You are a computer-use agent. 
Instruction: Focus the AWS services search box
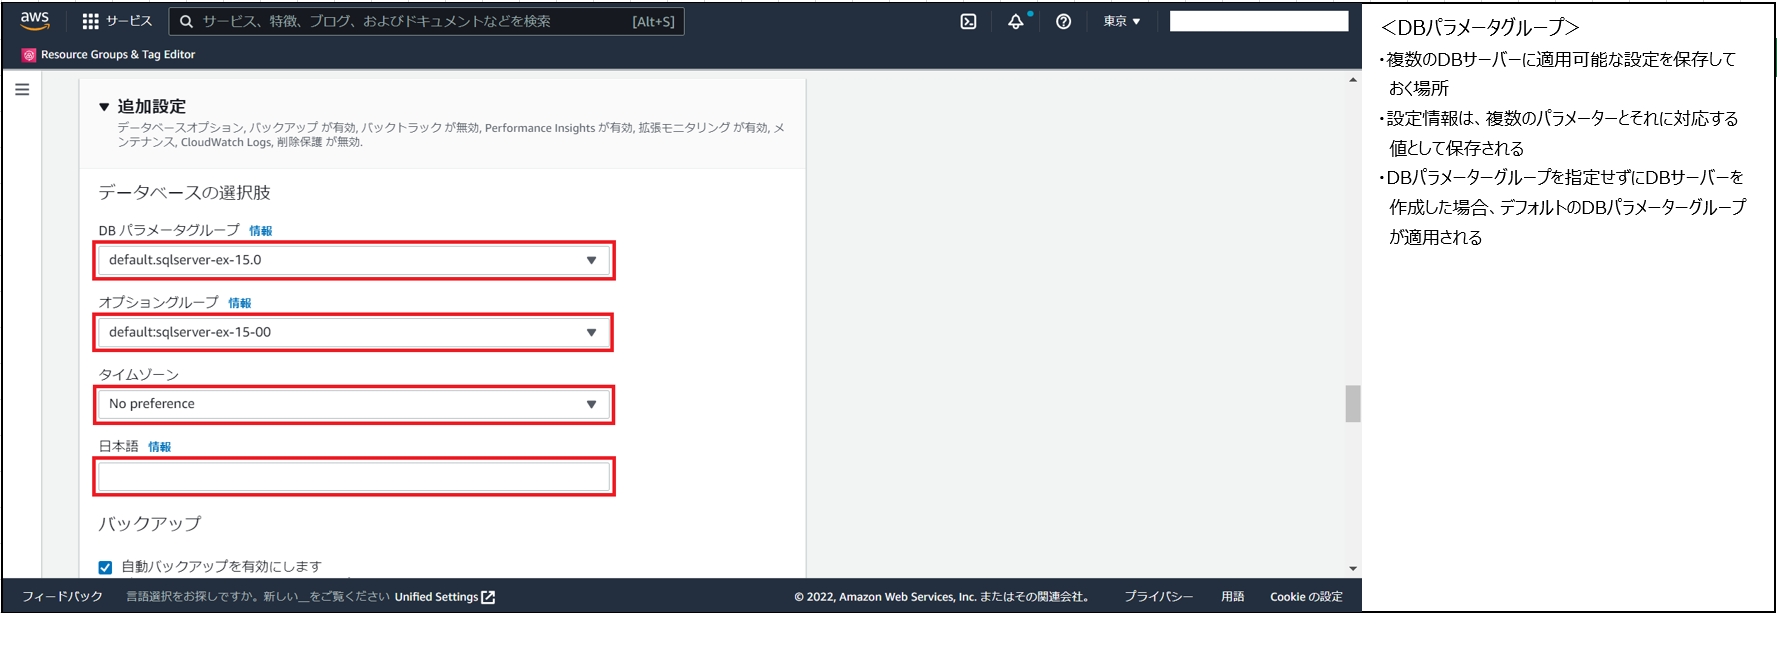[x=427, y=21]
